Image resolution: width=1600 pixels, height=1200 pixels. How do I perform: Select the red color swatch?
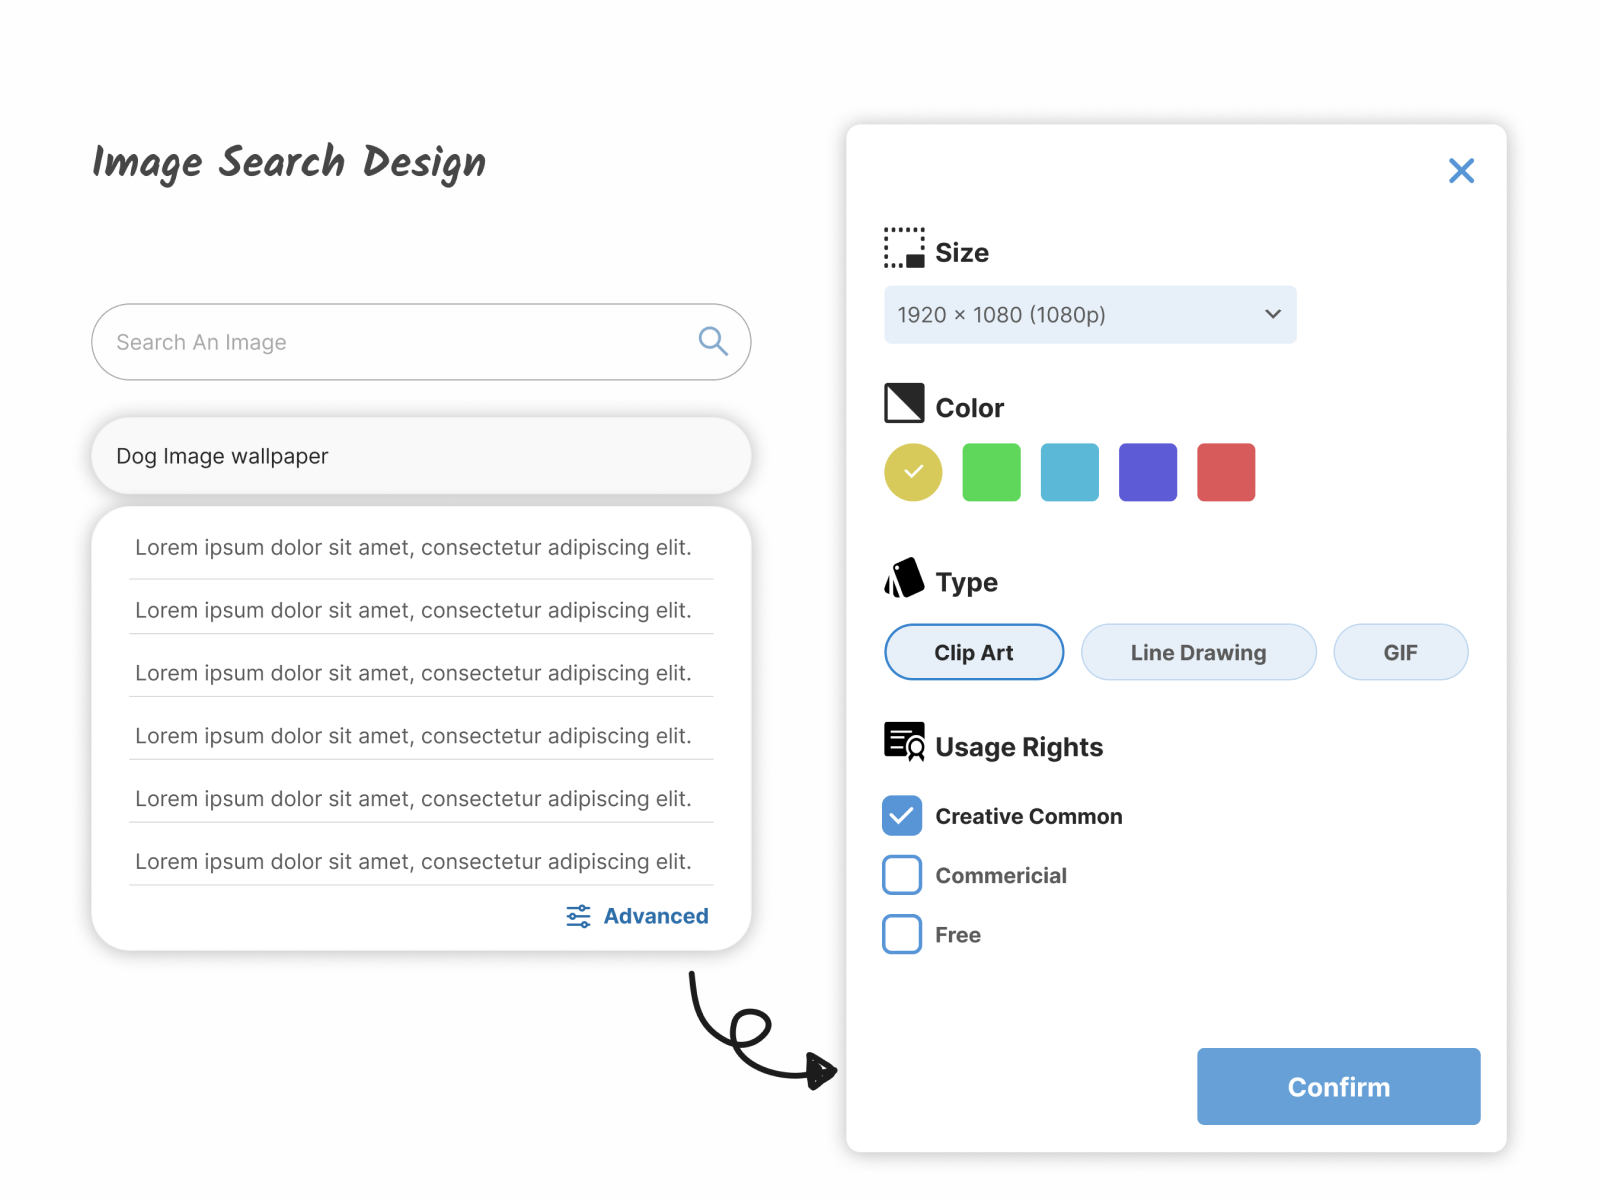(1225, 471)
